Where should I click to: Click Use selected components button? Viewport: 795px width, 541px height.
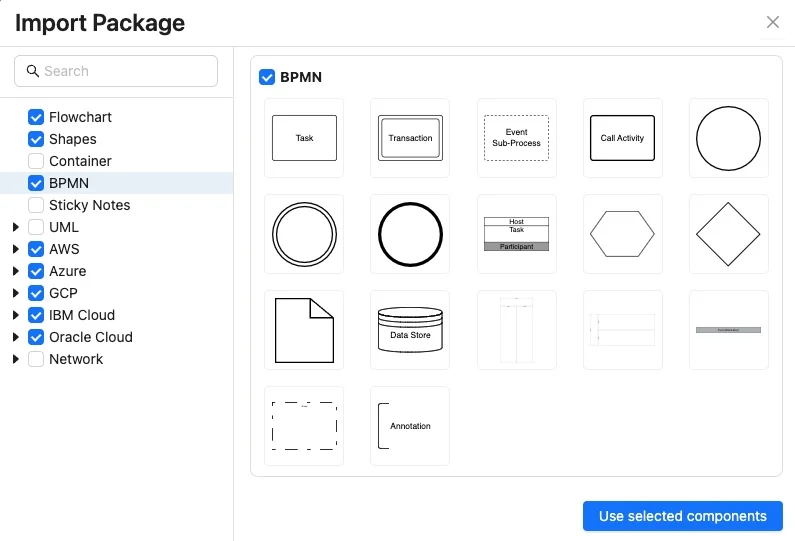click(682, 516)
